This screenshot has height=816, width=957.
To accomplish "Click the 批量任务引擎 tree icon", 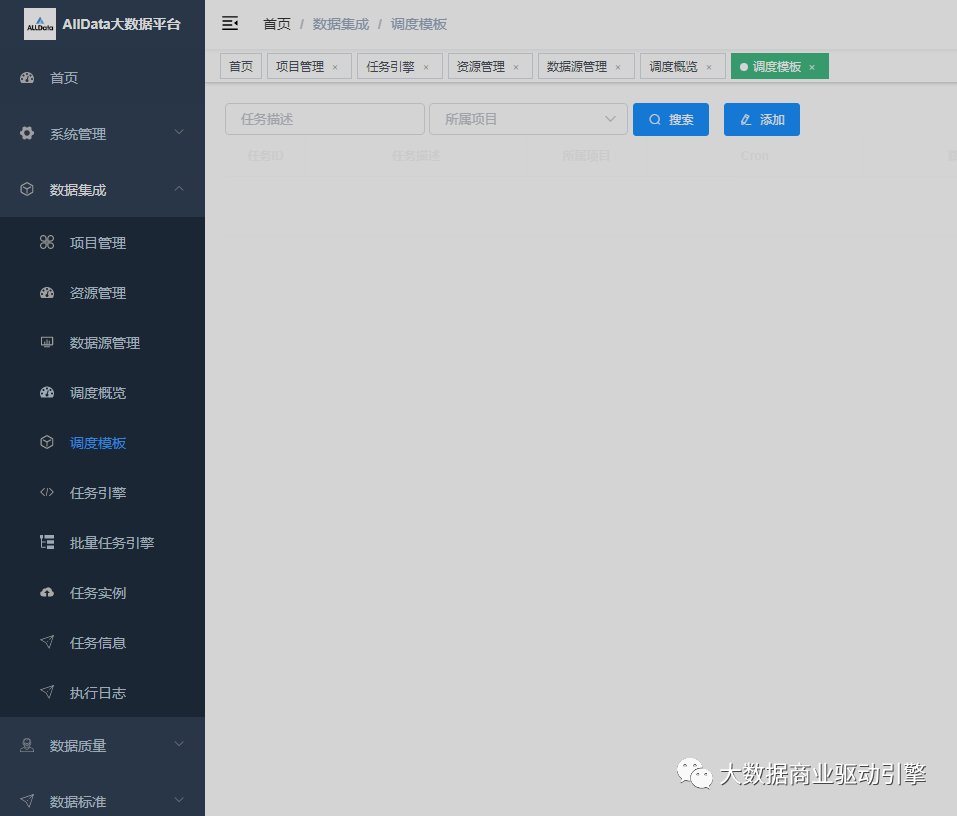I will (47, 543).
